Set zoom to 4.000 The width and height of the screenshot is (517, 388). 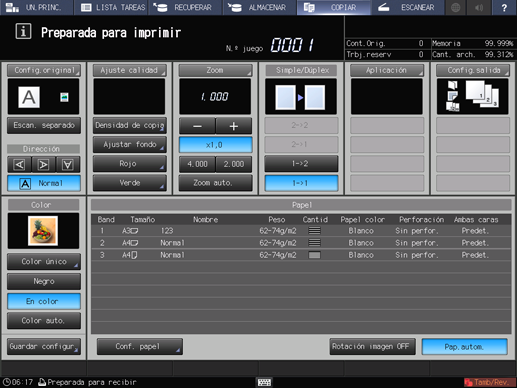point(197,164)
